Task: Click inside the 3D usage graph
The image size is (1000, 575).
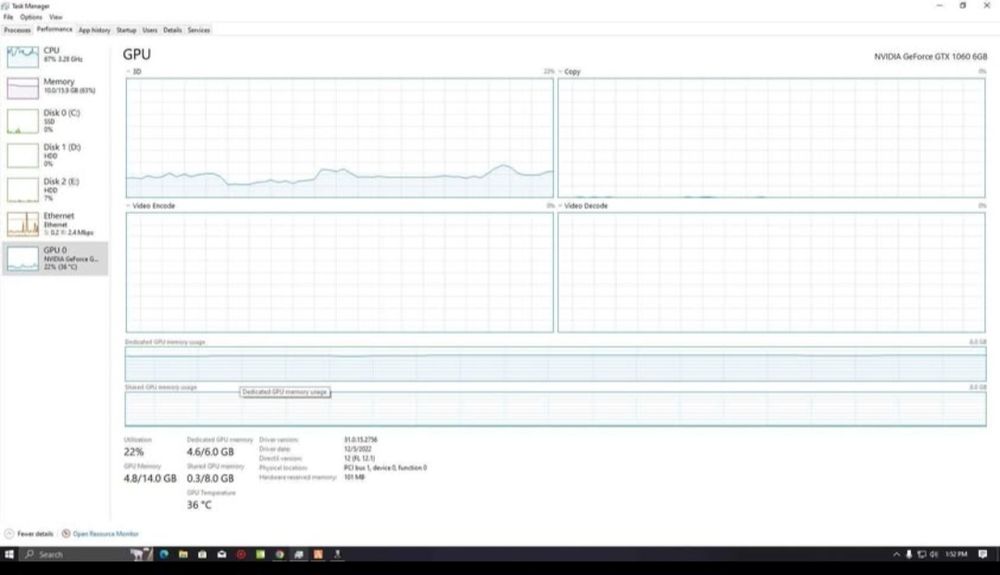Action: [x=339, y=138]
